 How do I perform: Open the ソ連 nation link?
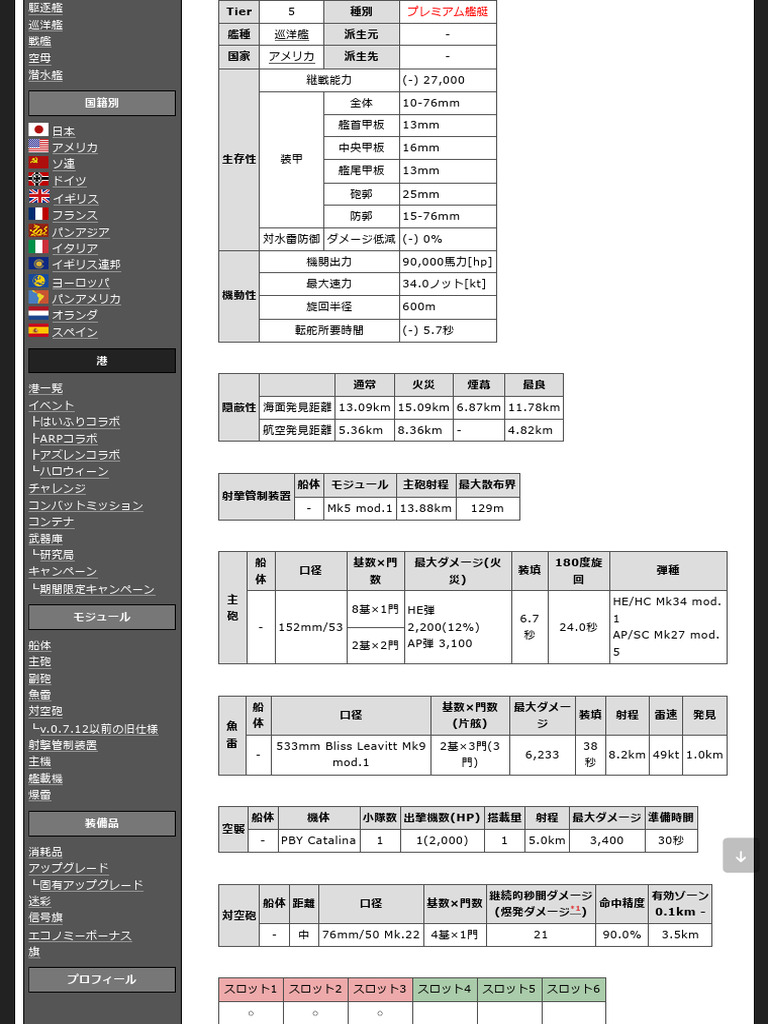64,164
